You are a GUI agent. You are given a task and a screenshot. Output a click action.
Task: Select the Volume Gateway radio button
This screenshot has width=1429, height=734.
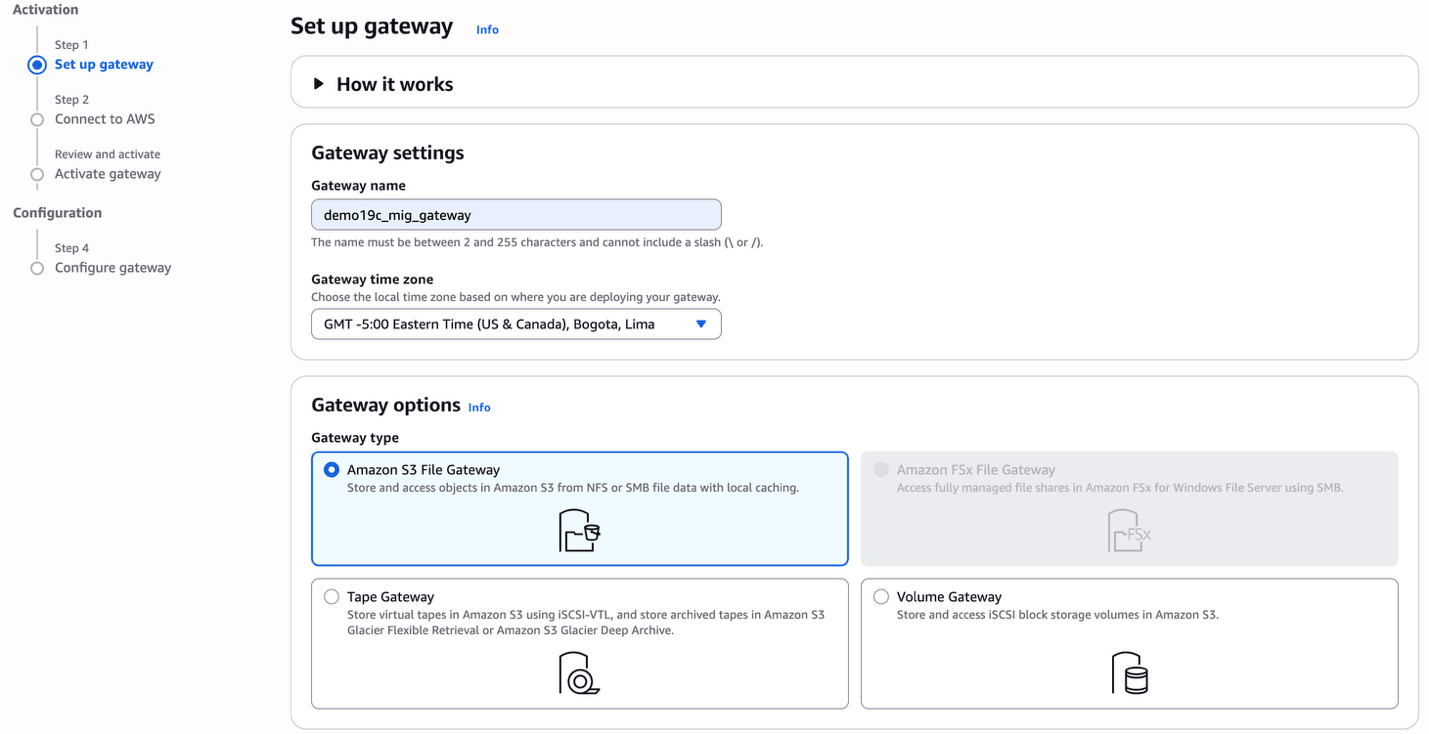880,596
